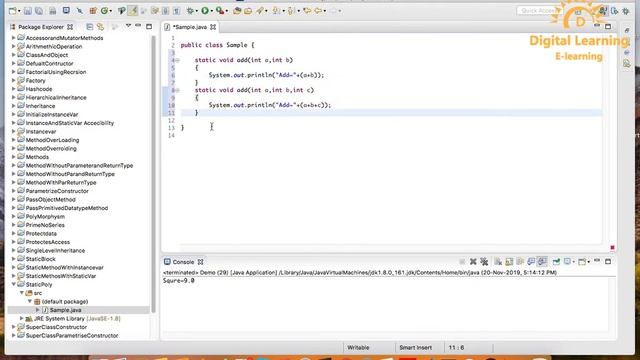Click the Writable status bar entry
This screenshot has width=640, height=360.
point(358,348)
